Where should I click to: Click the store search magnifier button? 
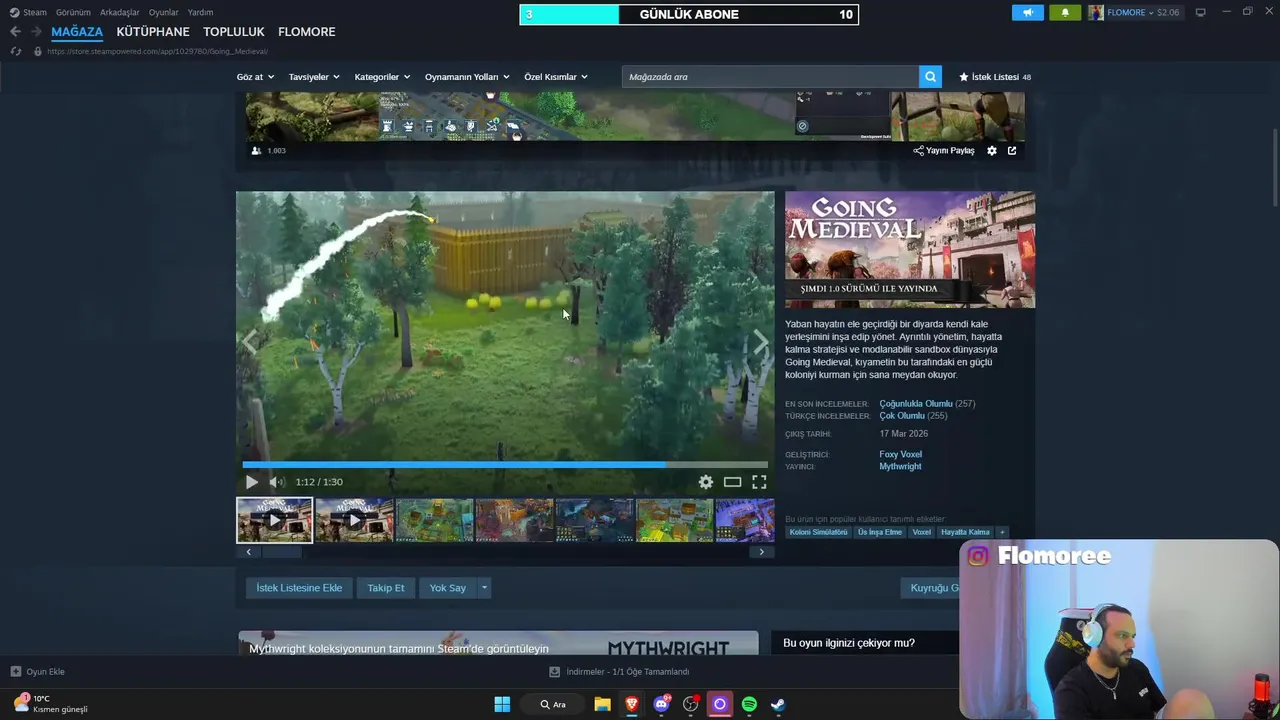pos(930,77)
